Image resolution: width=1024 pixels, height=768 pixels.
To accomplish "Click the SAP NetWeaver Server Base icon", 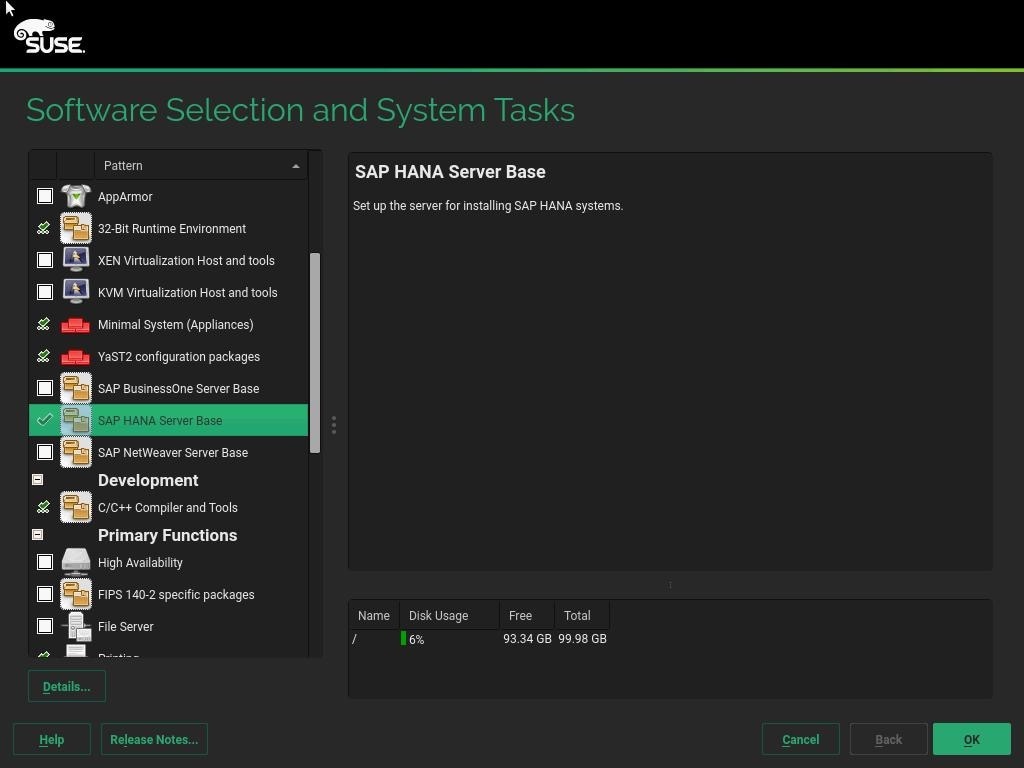I will click(x=76, y=452).
